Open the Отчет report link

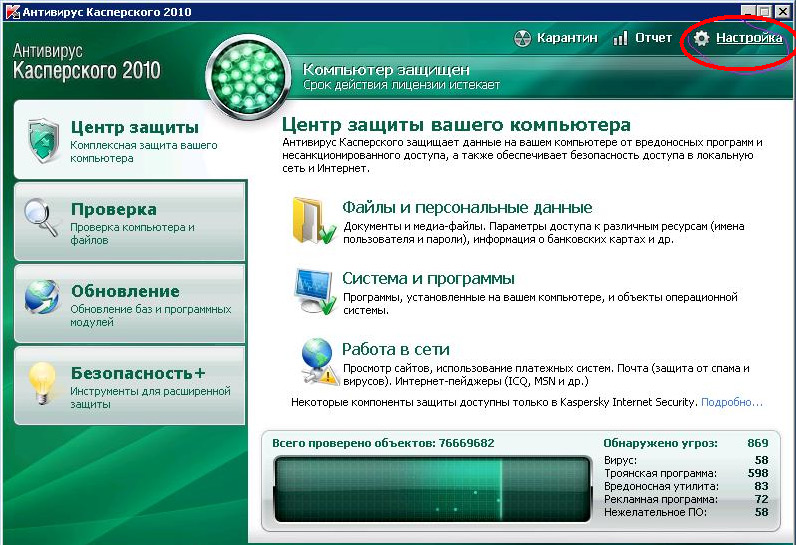tap(653, 38)
